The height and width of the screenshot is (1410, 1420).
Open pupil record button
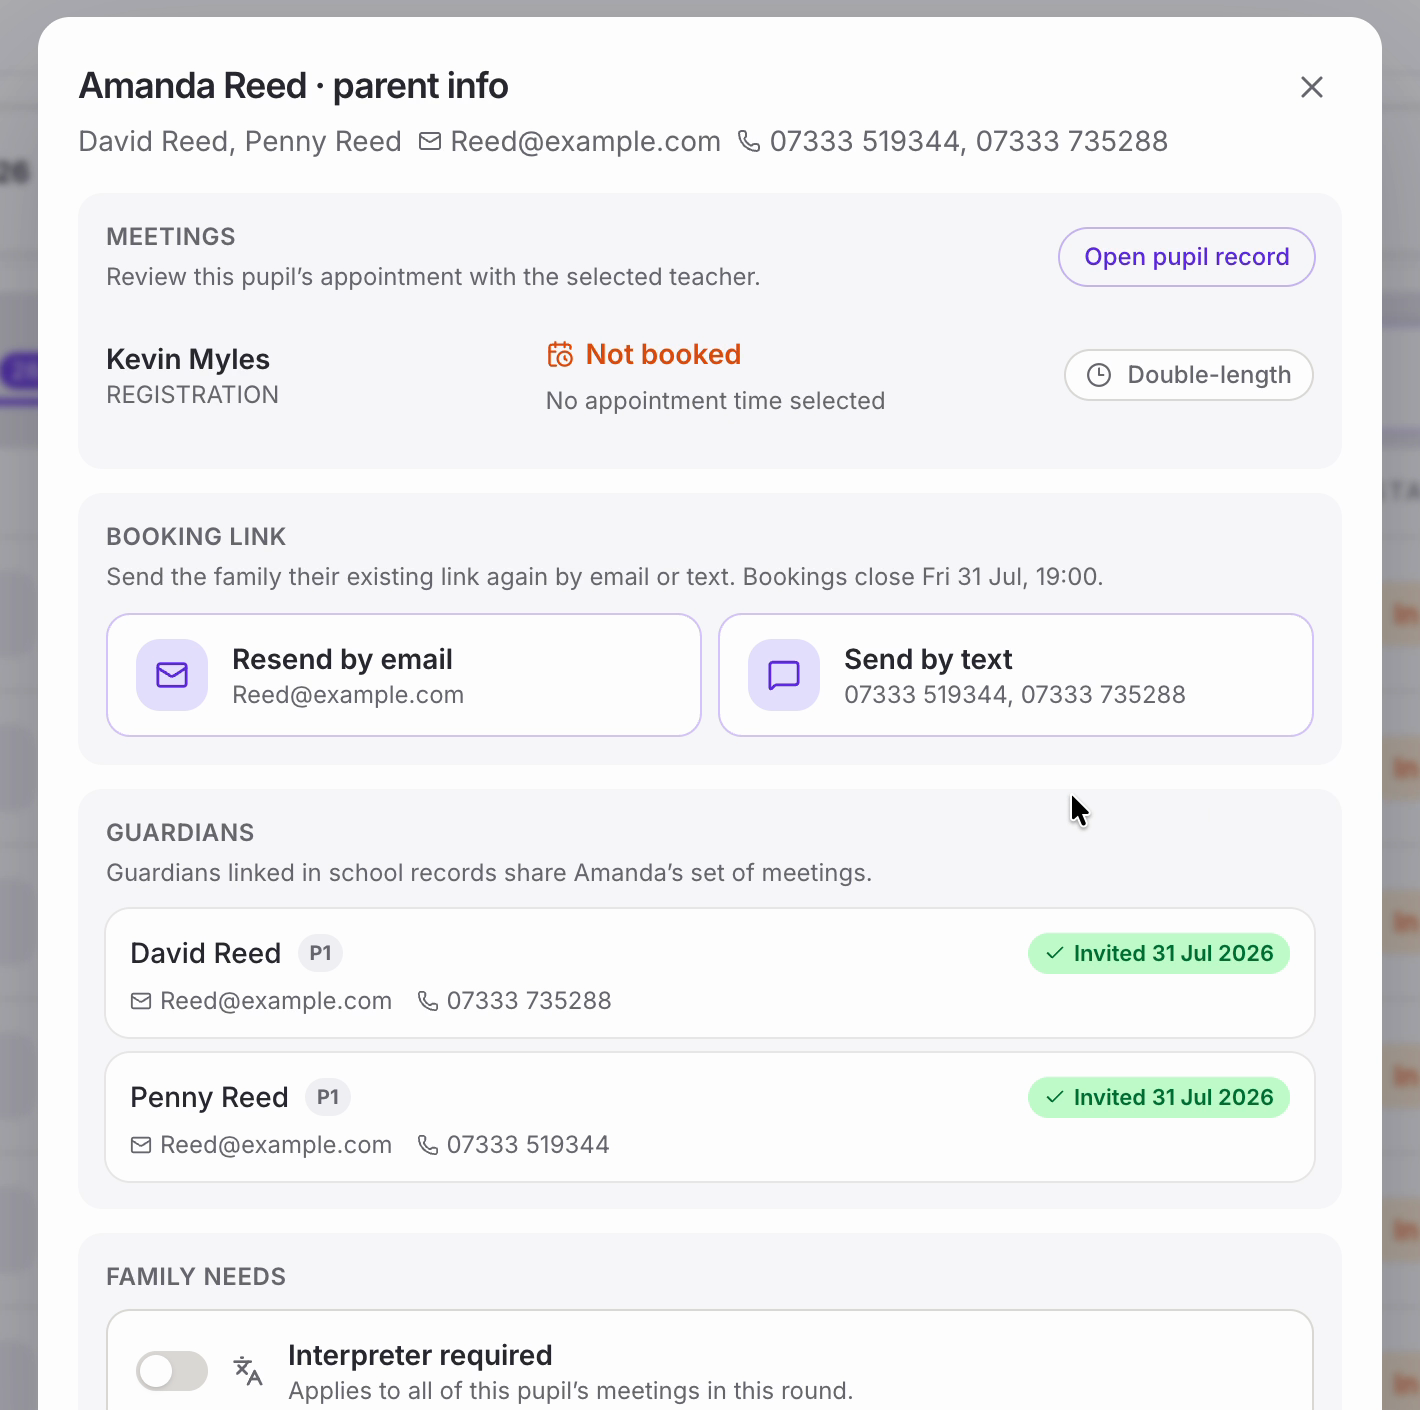(1186, 257)
